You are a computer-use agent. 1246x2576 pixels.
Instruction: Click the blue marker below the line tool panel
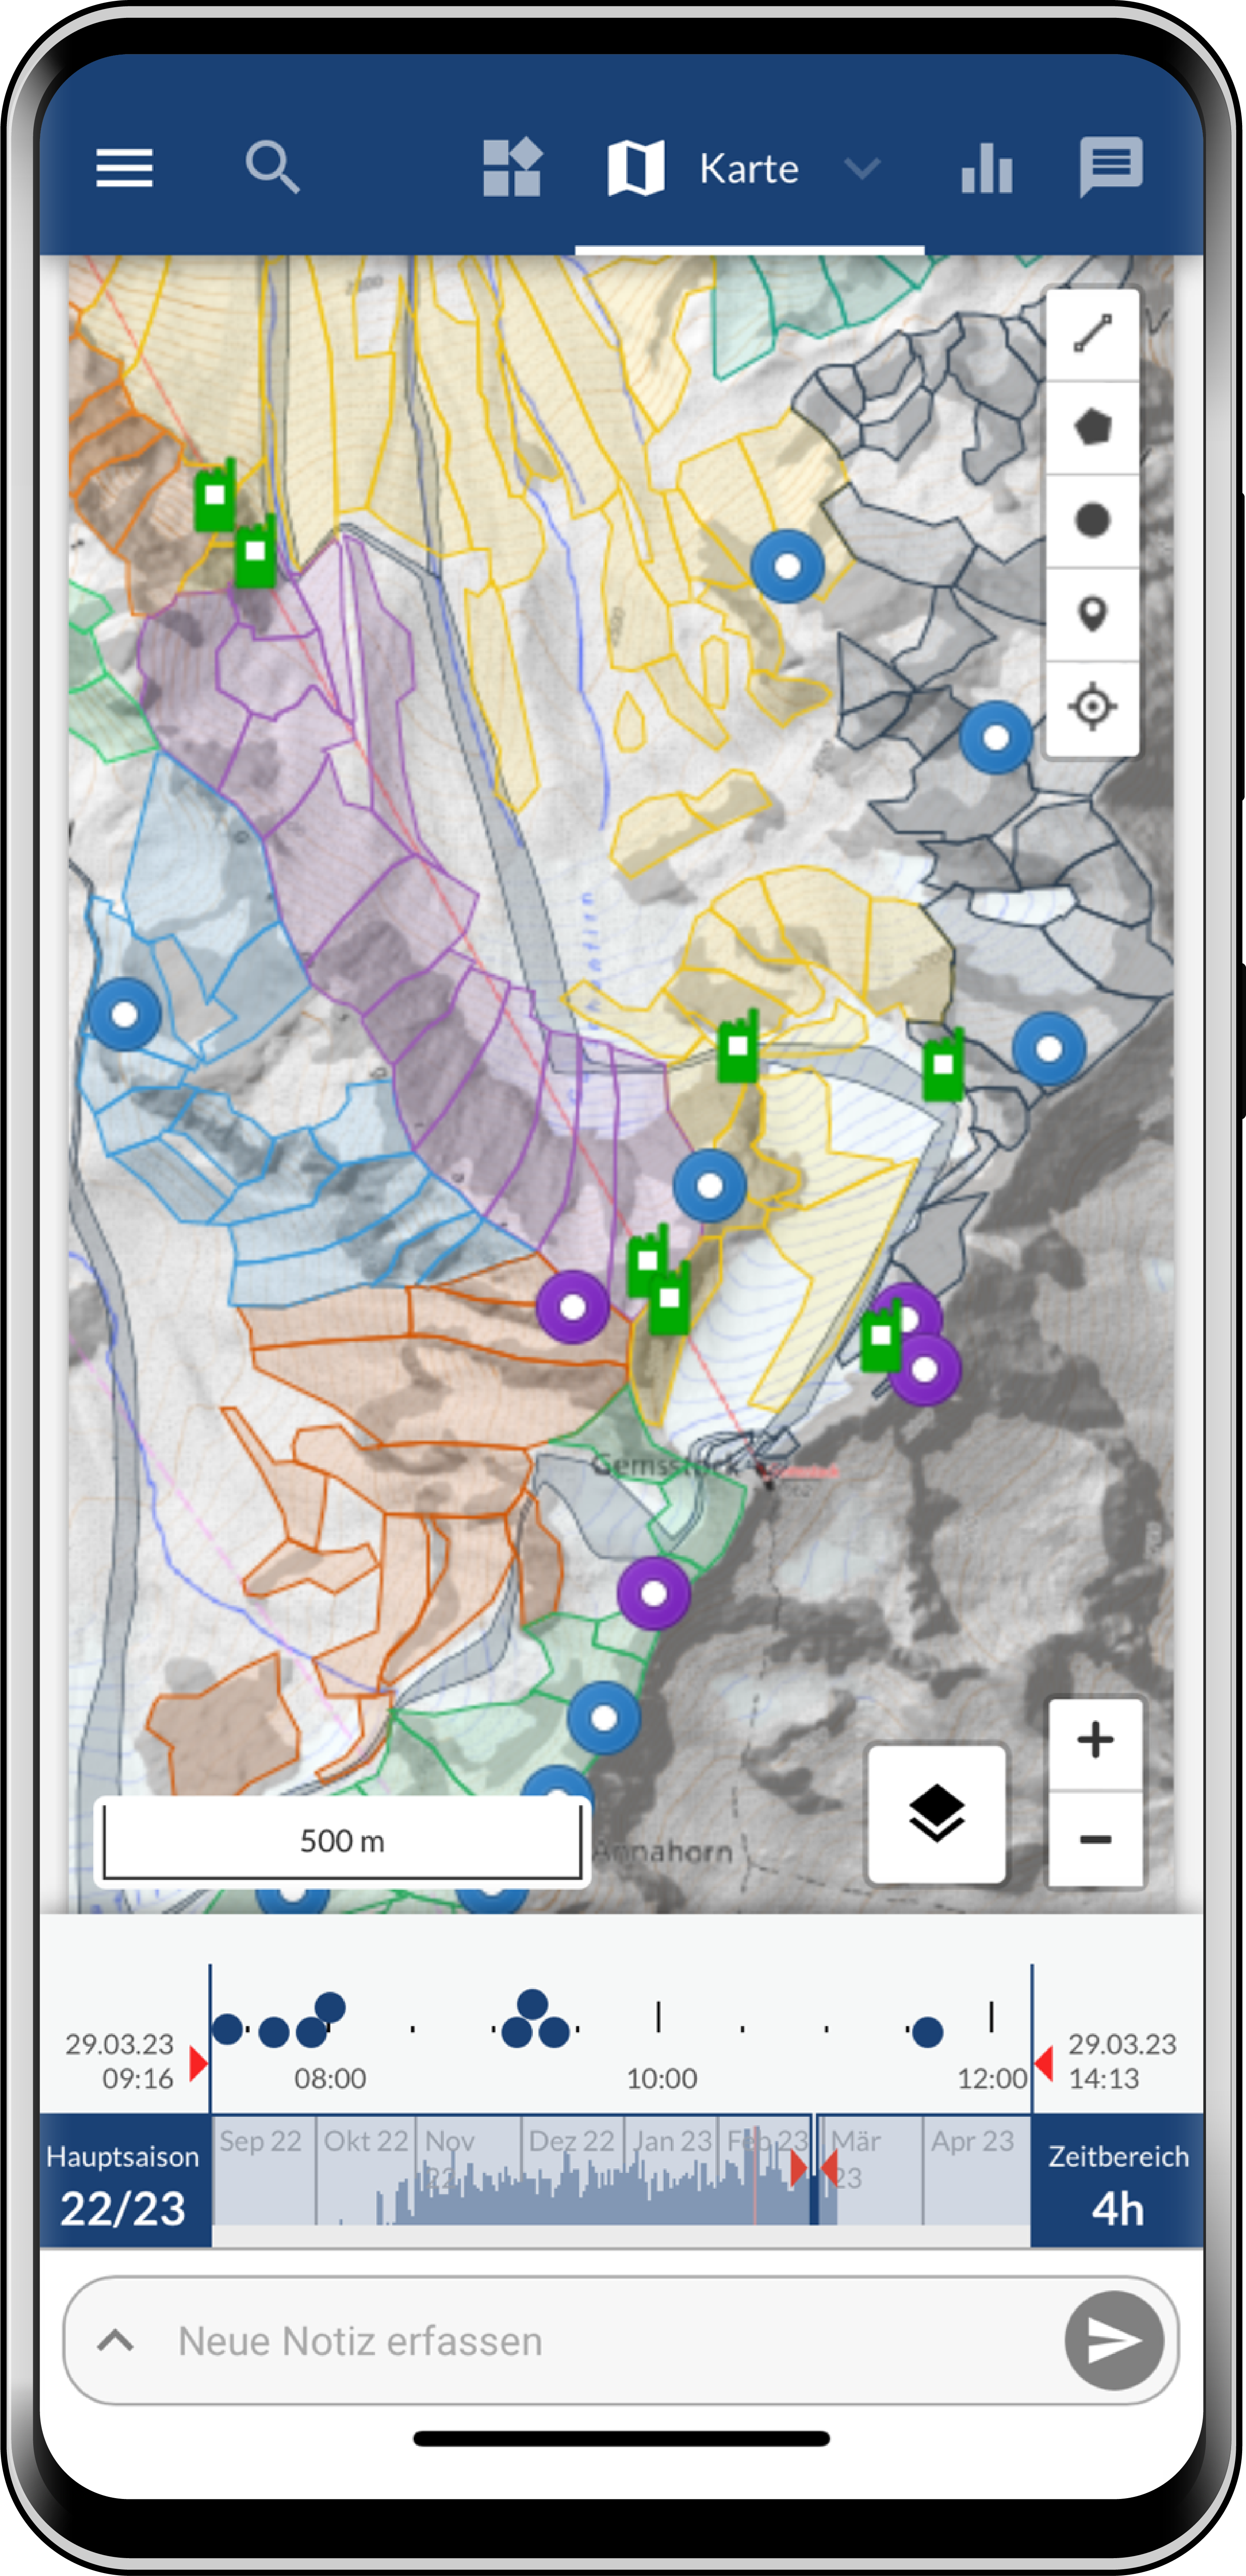(x=996, y=738)
